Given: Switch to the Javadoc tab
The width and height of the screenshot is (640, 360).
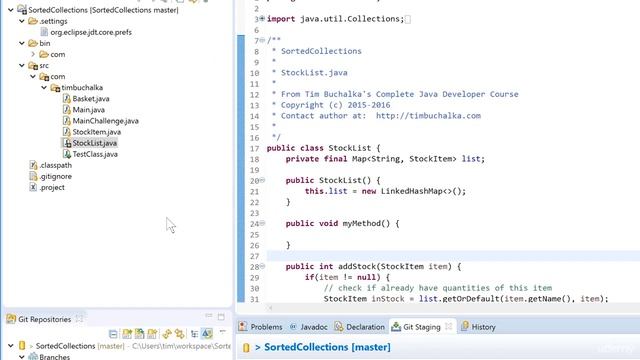Looking at the screenshot, I should coord(309,327).
